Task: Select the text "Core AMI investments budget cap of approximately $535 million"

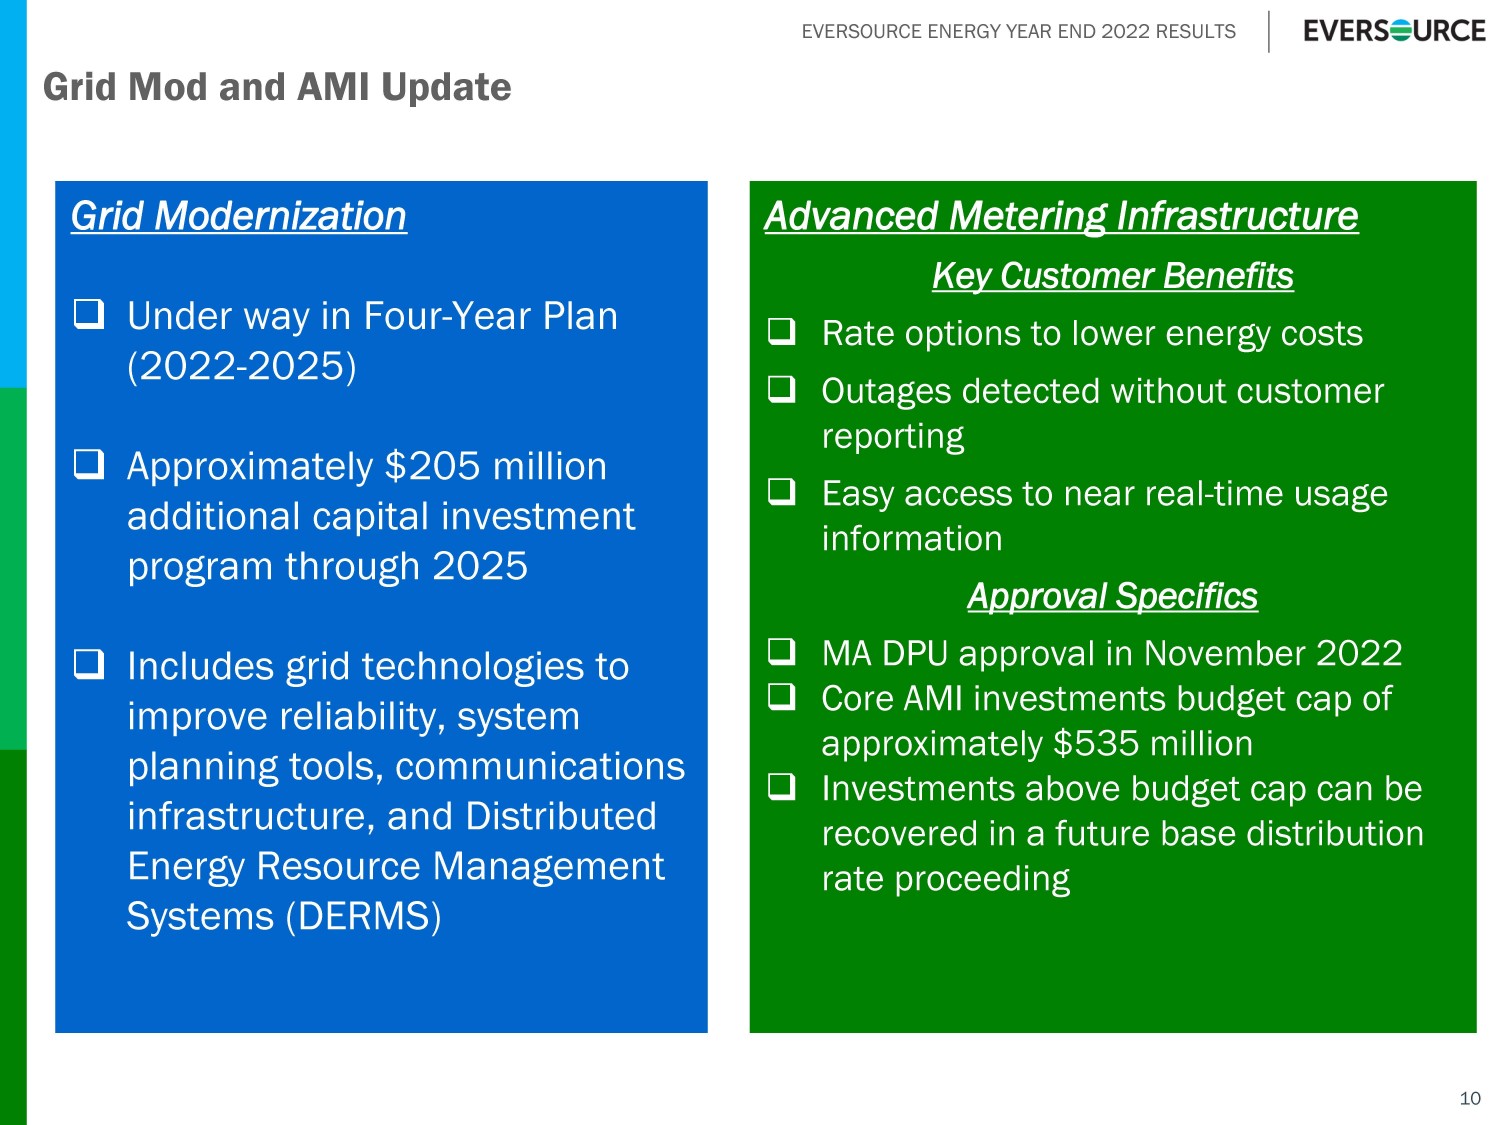Action: 1107,721
